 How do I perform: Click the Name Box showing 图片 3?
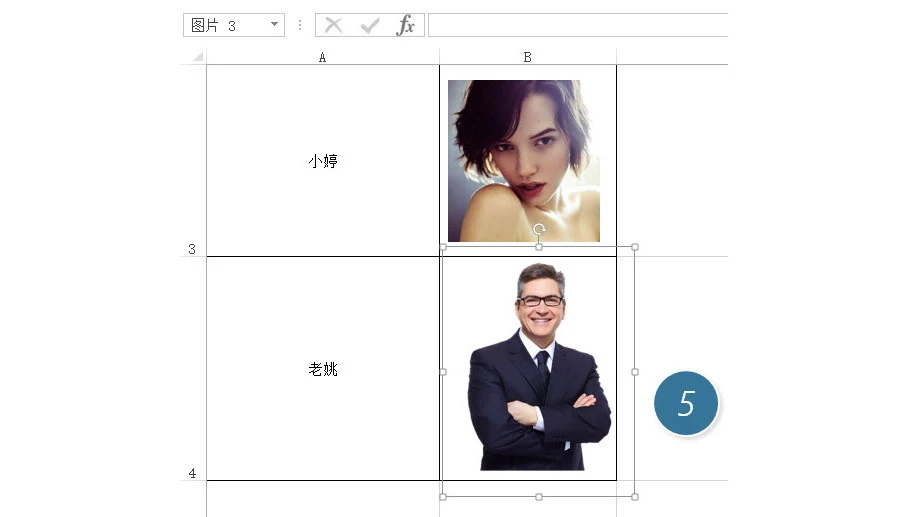click(x=234, y=25)
